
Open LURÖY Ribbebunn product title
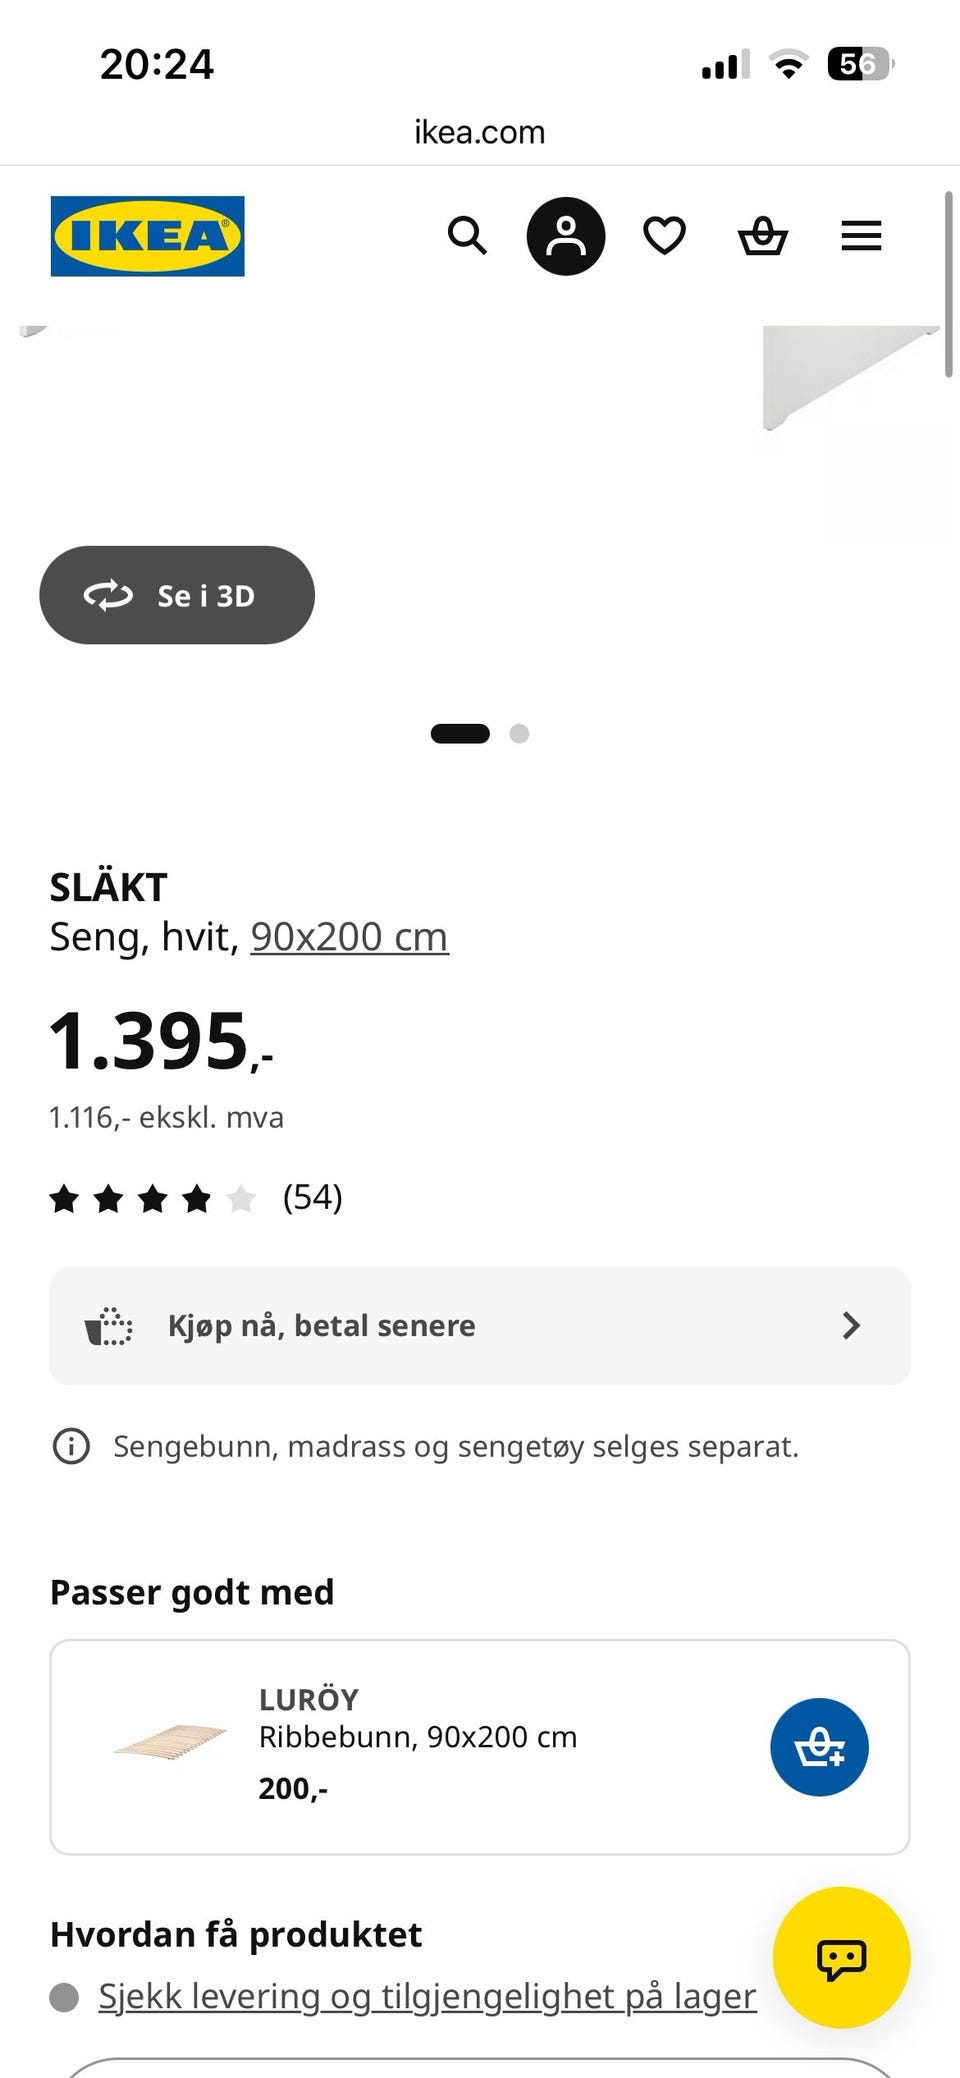pyautogui.click(x=418, y=1718)
